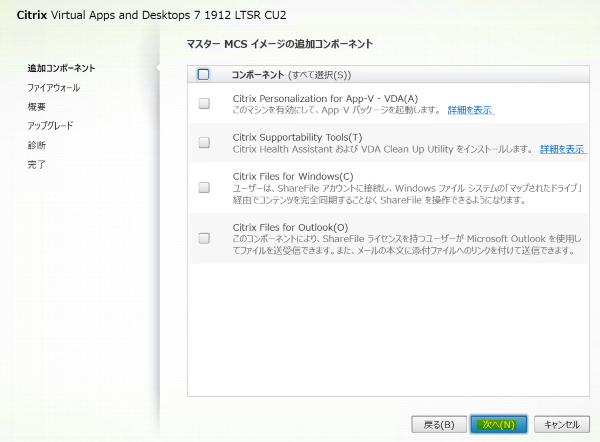
Task: Click the Microsoft Outlook description text
Action: (x=407, y=245)
